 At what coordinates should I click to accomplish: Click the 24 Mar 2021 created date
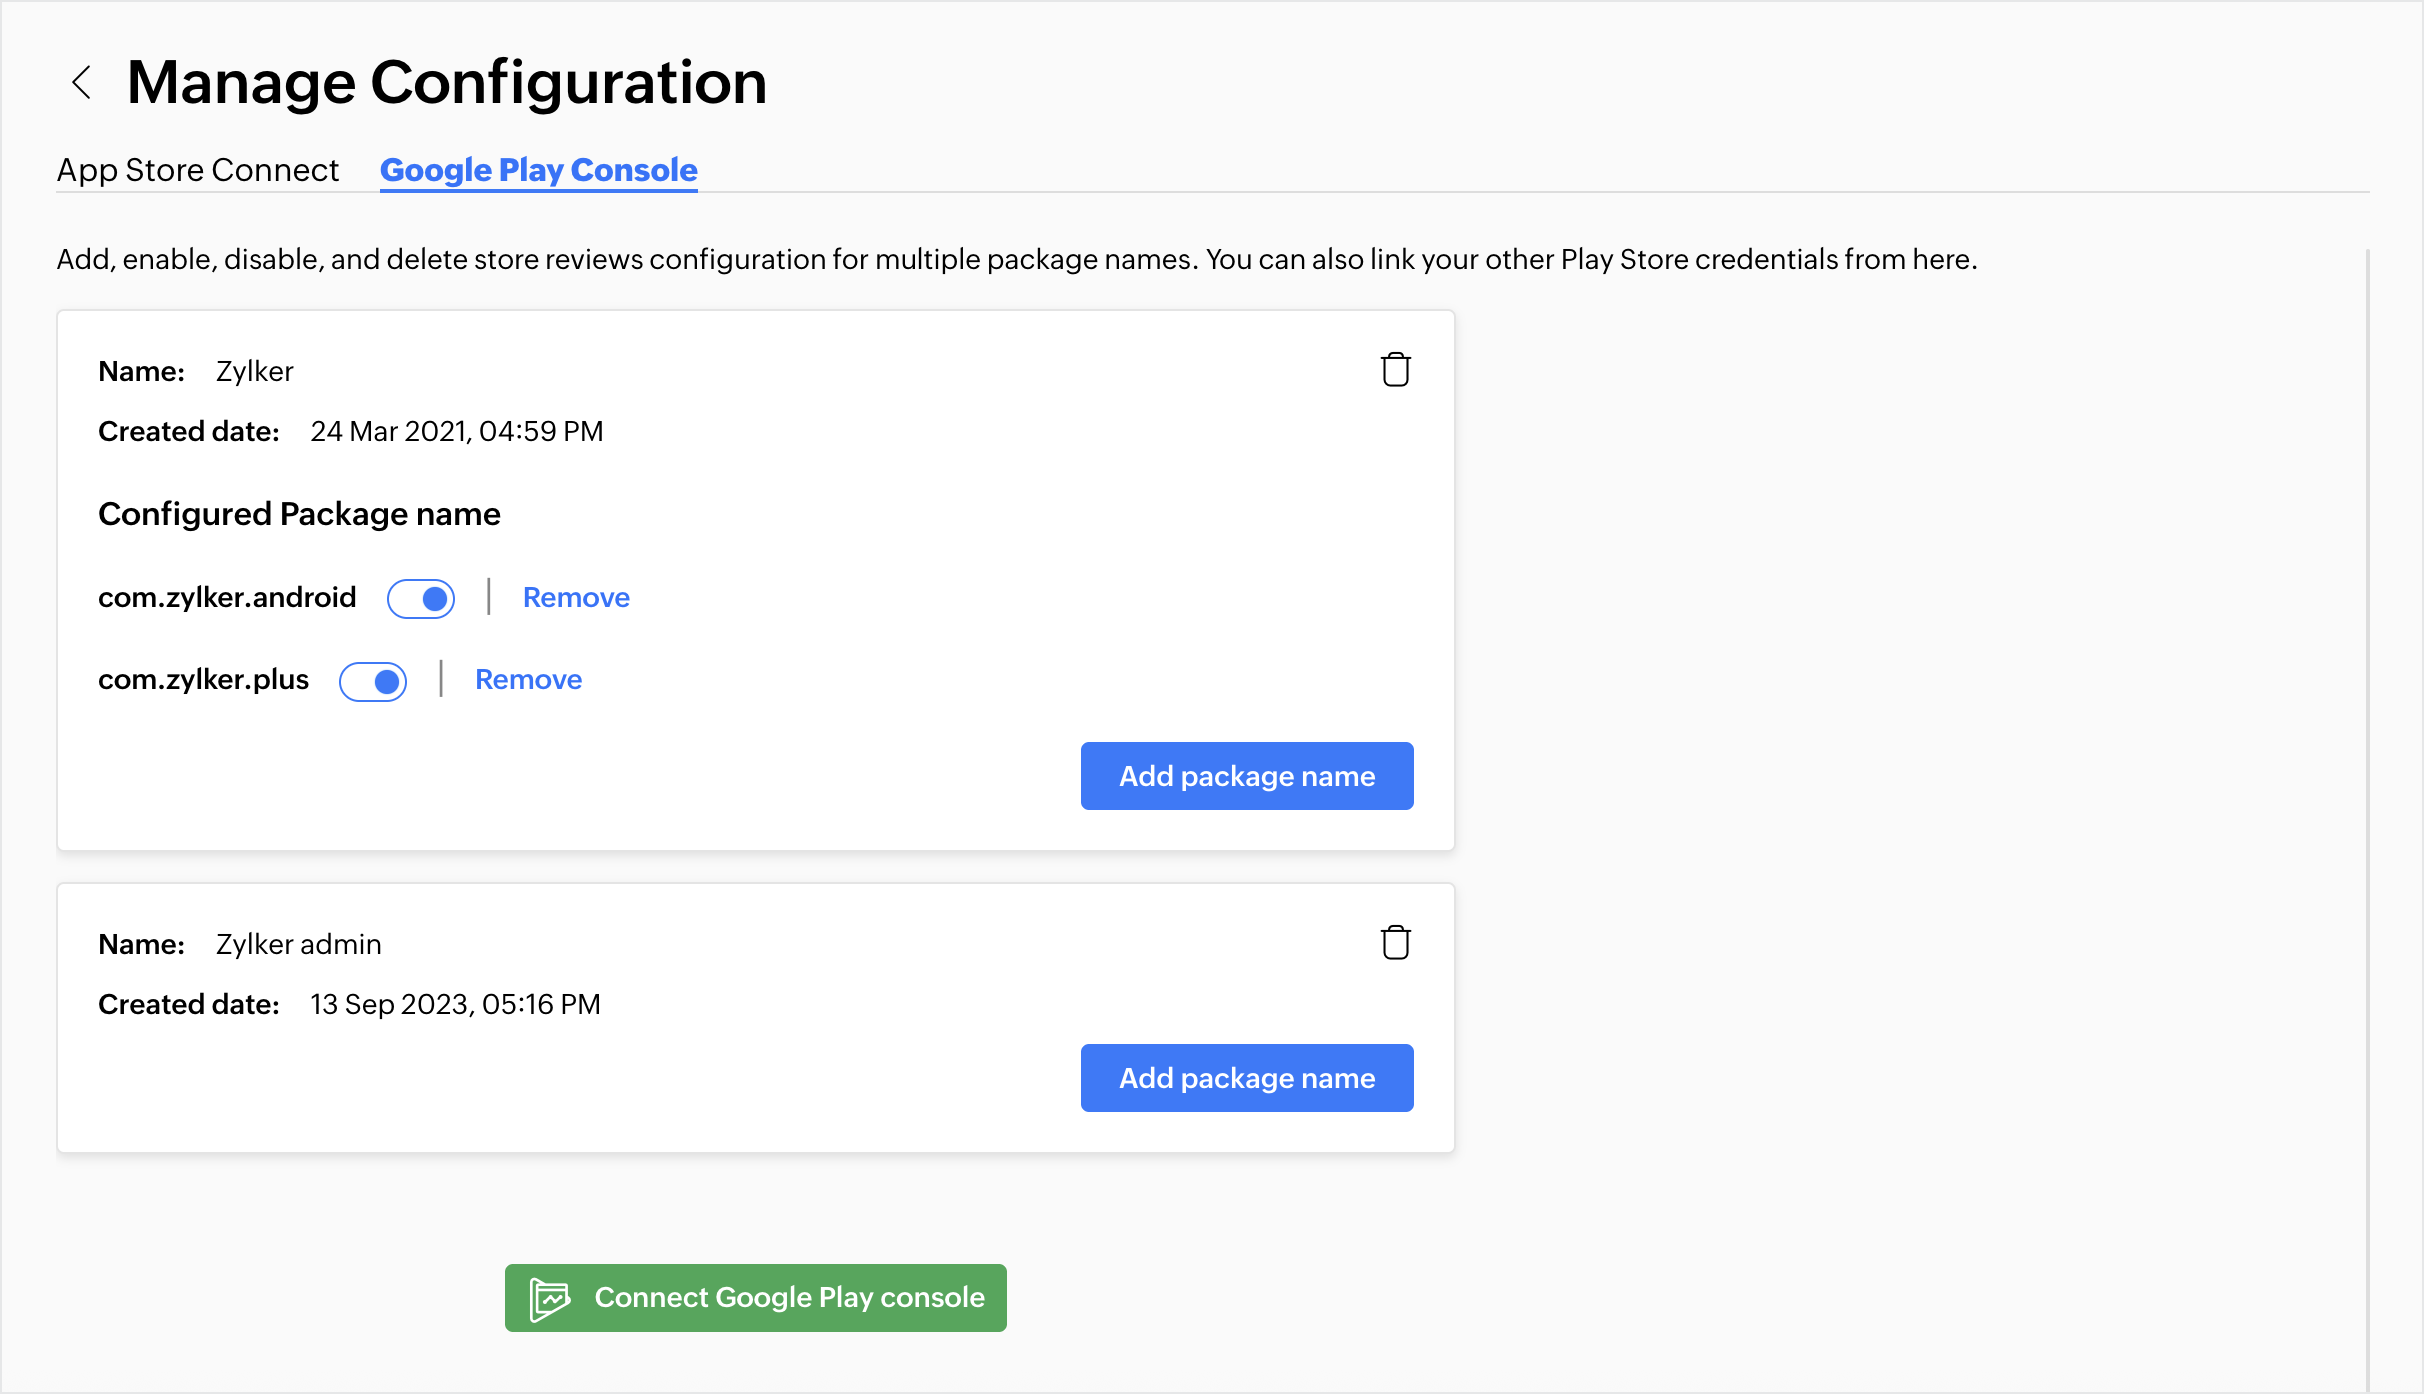pos(456,431)
